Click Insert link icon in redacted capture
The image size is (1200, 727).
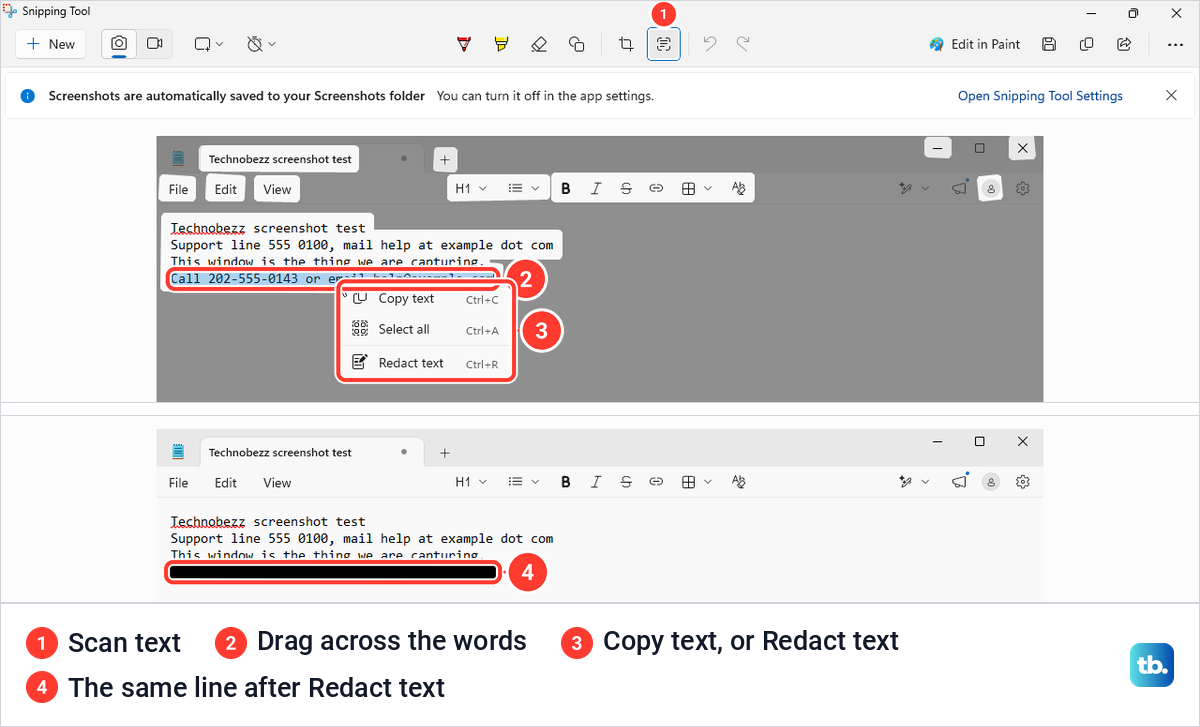656,482
